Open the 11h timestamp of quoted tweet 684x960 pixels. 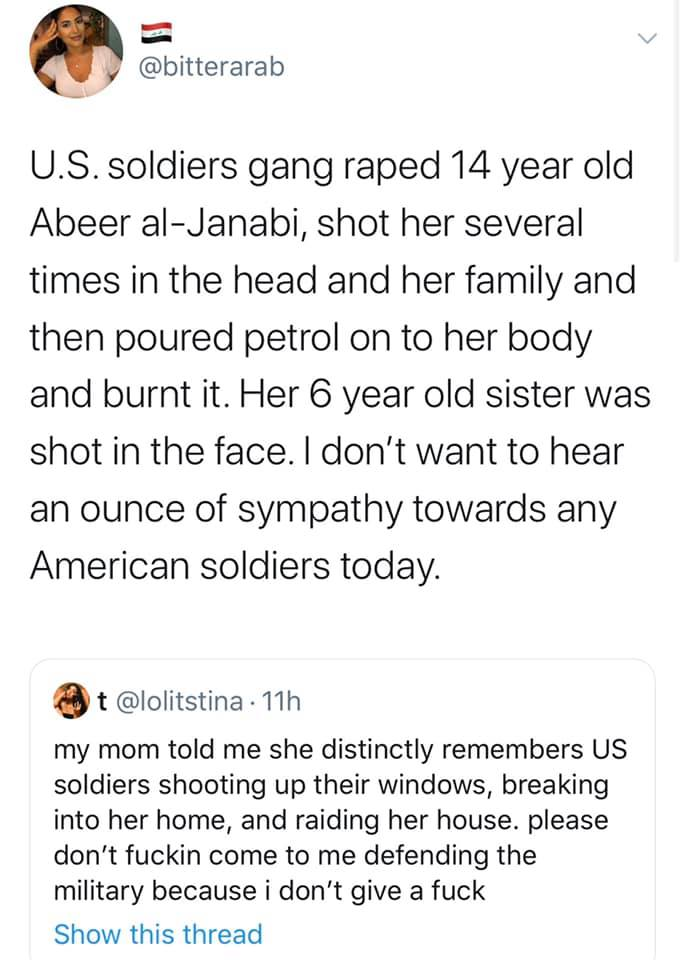coord(281,700)
